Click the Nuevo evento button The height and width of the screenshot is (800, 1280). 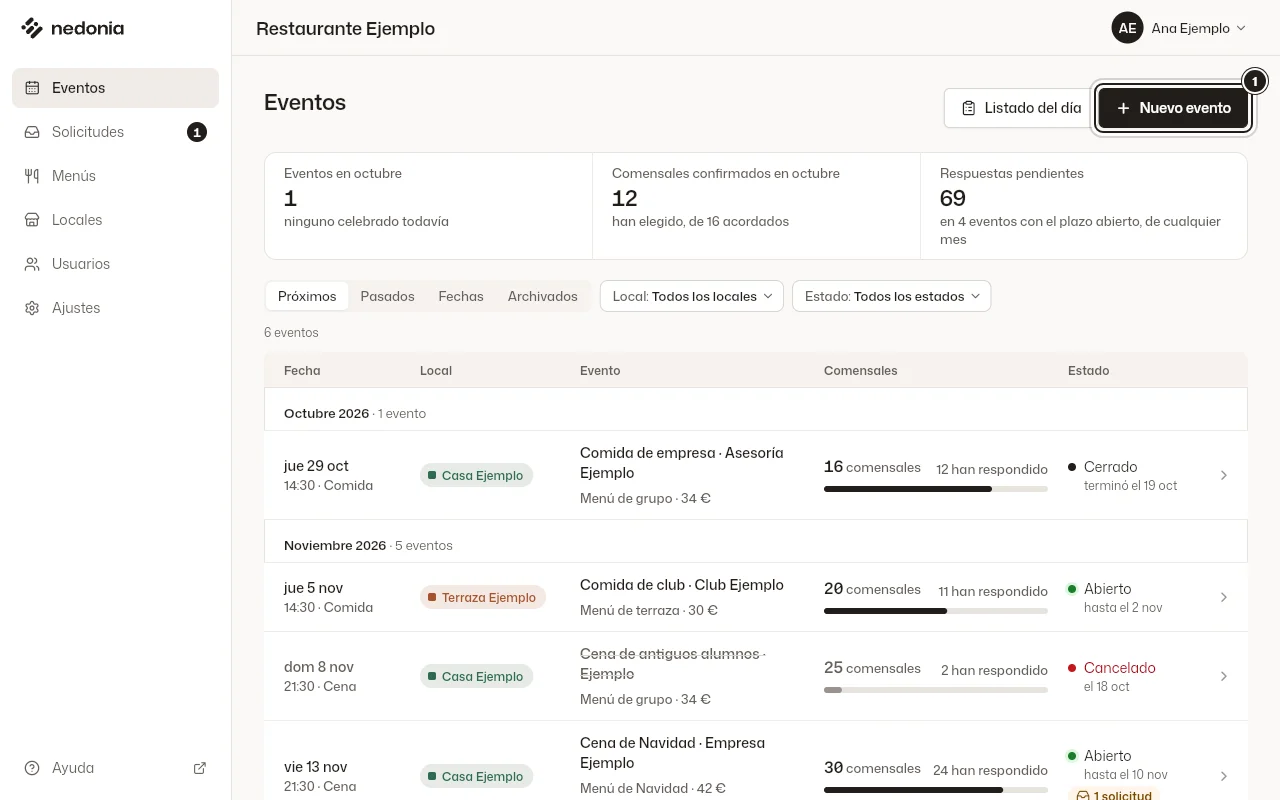(1174, 108)
